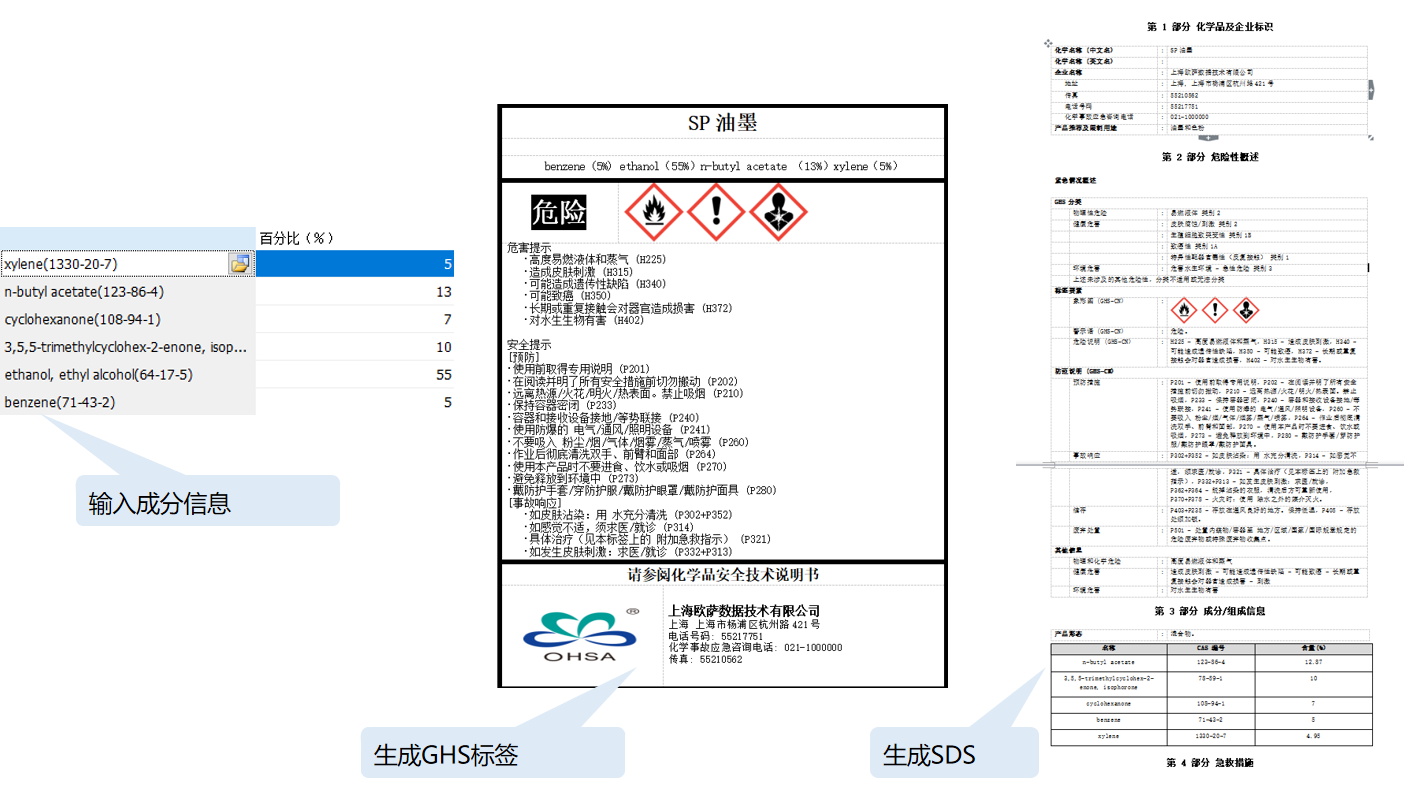This screenshot has height=792, width=1415.
Task: Click the table move handle in SDS document
Action: (x=1048, y=43)
